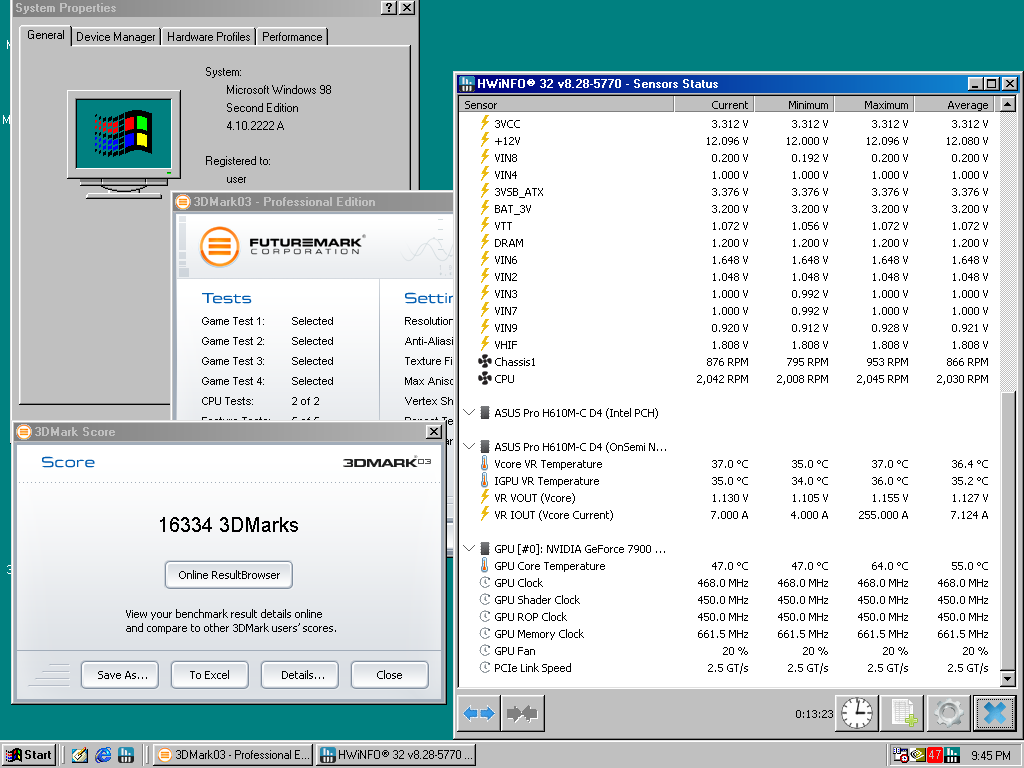1024x768 pixels.
Task: Click NVIDIA tray icon
Action: pyautogui.click(x=918, y=755)
